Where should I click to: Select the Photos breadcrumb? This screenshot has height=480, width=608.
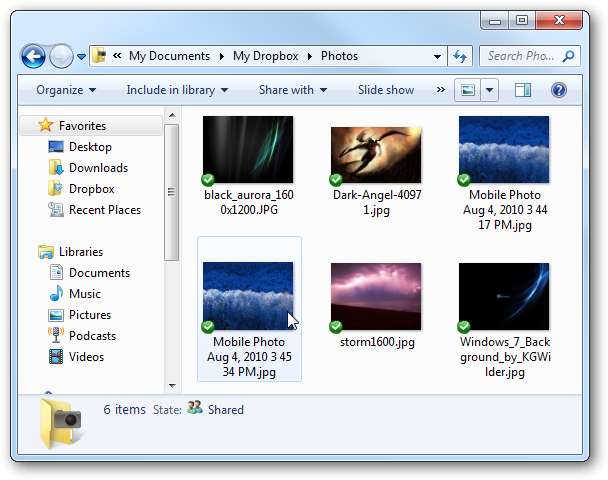pyautogui.click(x=339, y=56)
